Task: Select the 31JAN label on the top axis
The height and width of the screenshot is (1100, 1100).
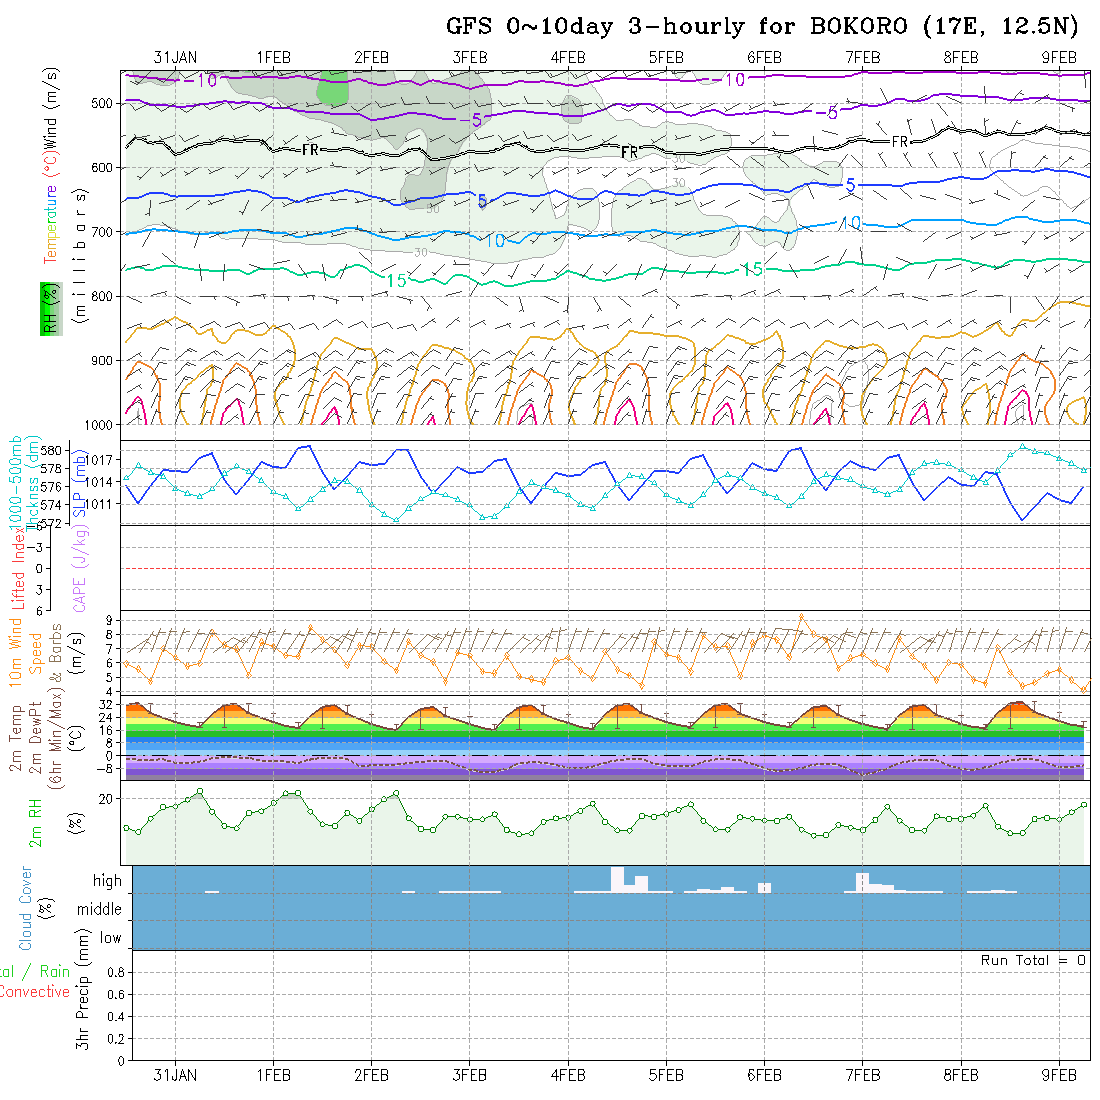Action: [175, 57]
